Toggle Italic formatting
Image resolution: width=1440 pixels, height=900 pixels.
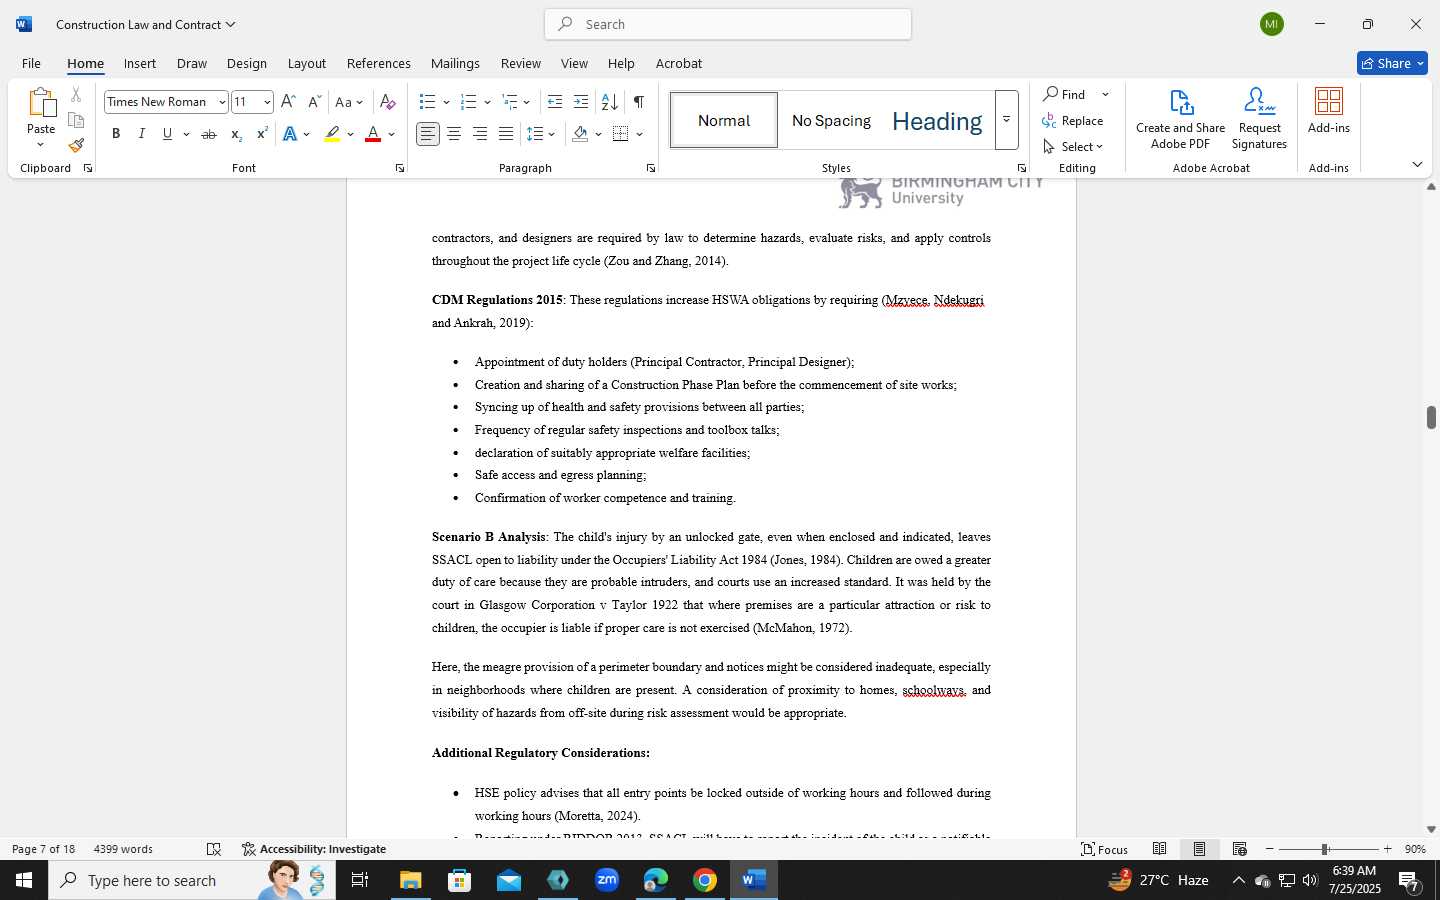point(141,134)
